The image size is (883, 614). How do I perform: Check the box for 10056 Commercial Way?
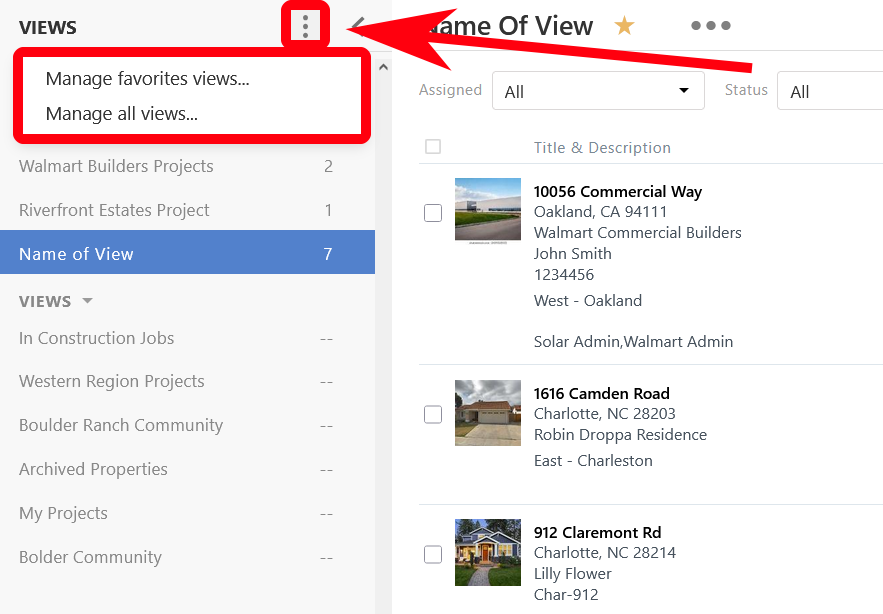pyautogui.click(x=433, y=212)
